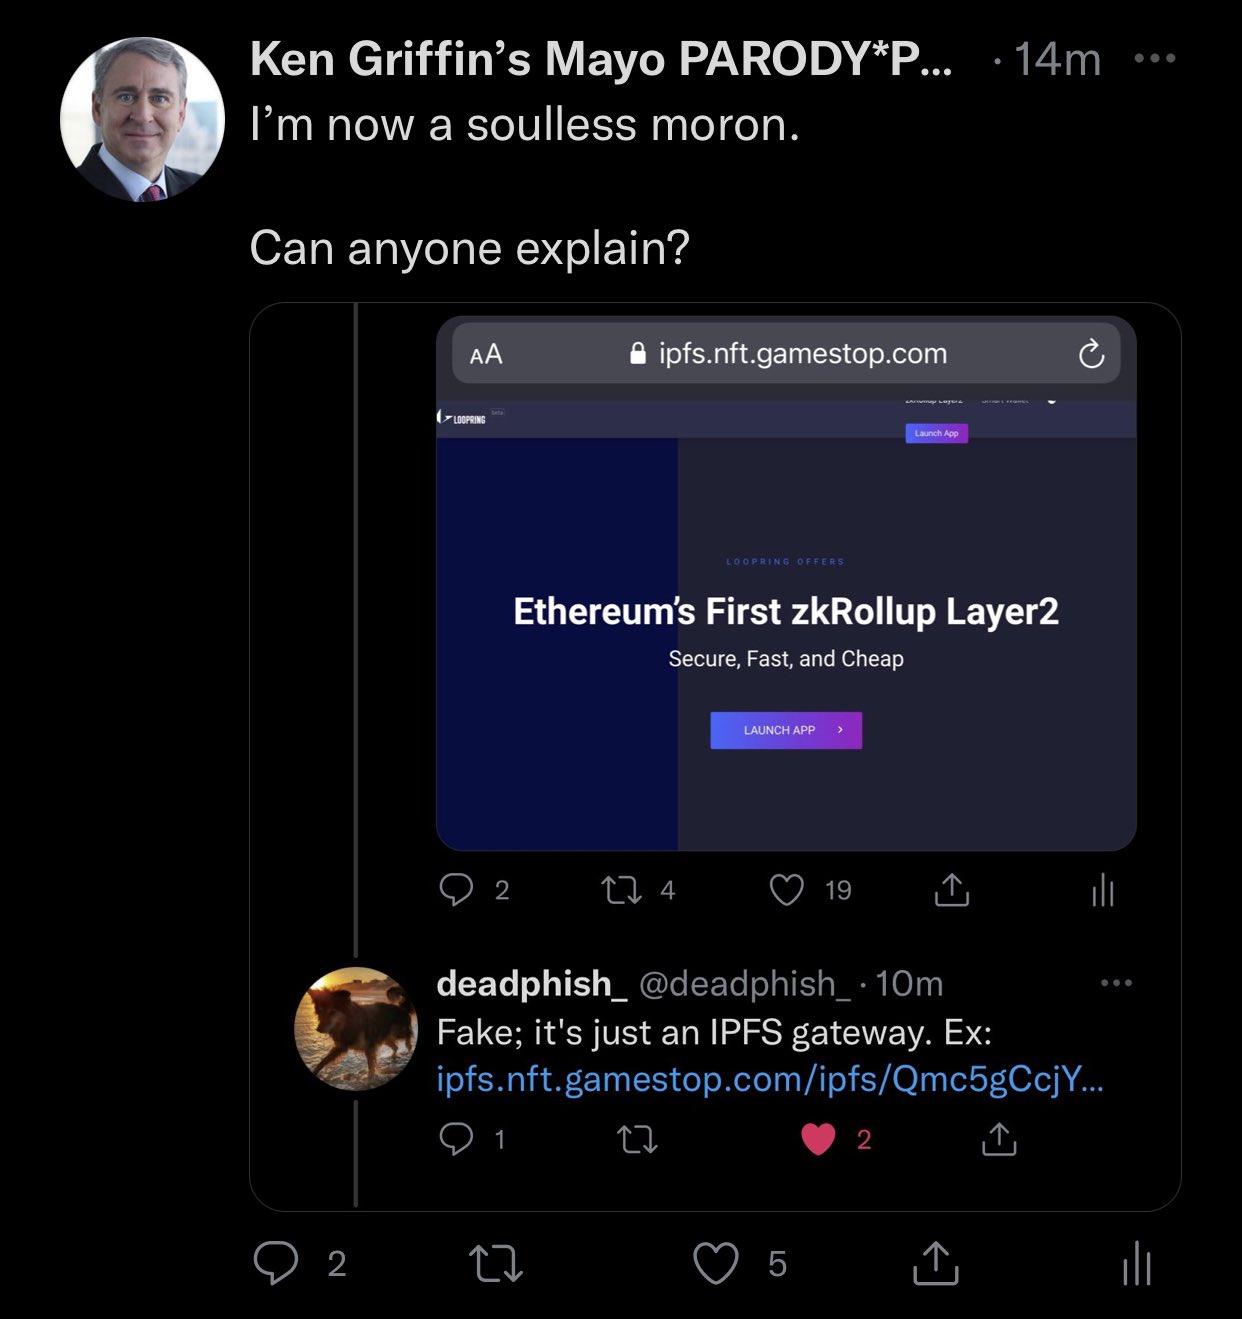
Task: Reply to the quoted Loopring screenshot tweet
Action: click(457, 889)
